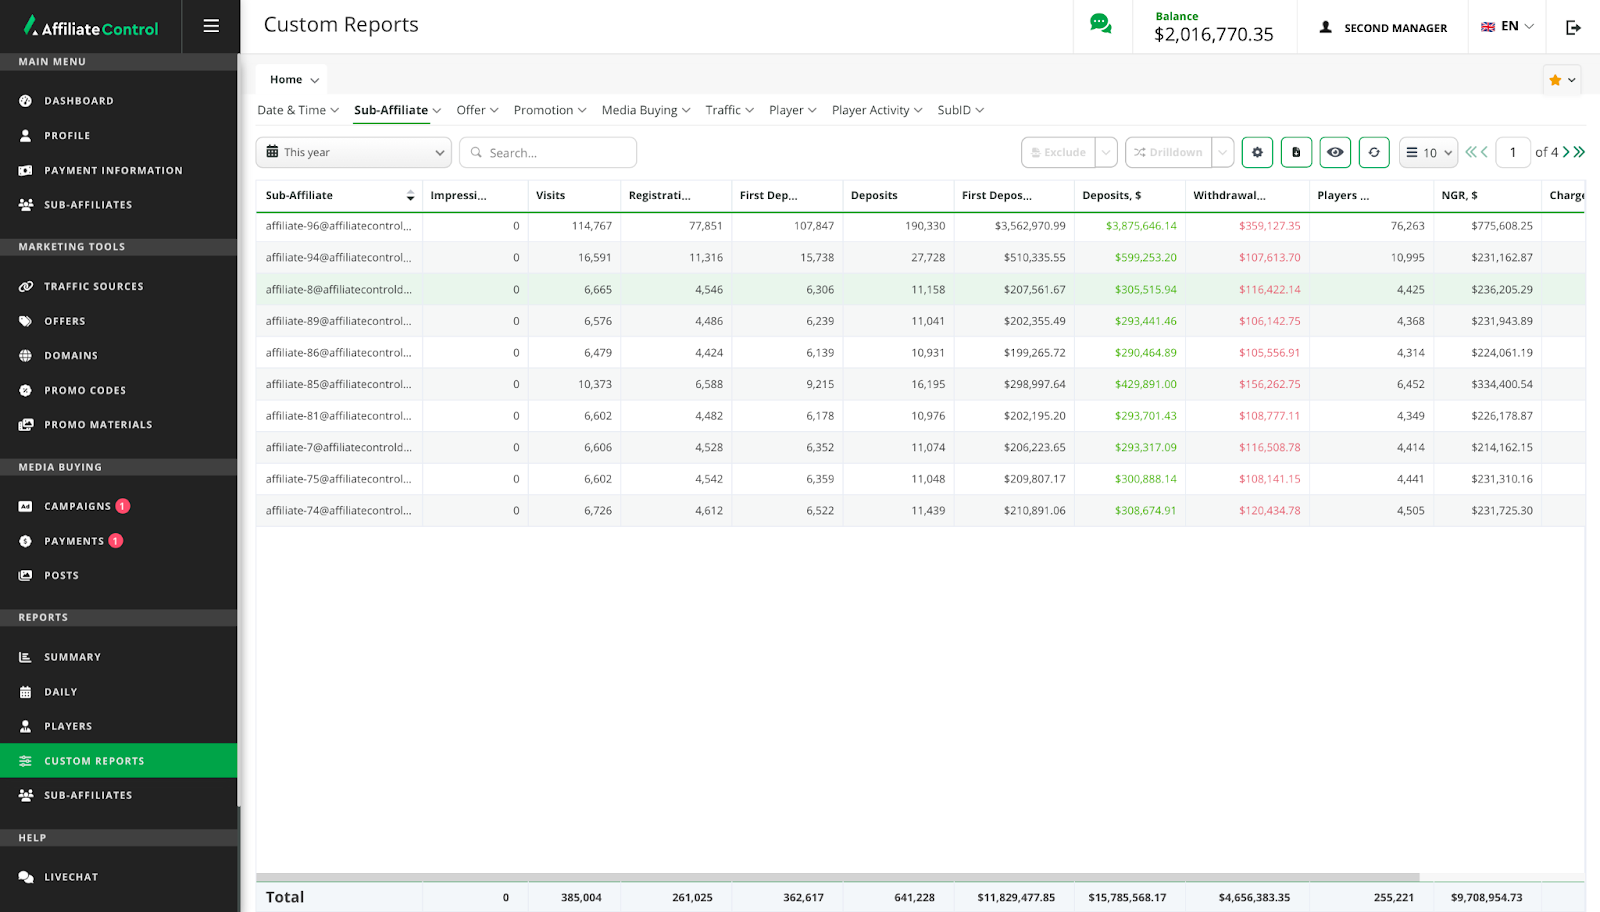Click the hamburger menu icon

pyautogui.click(x=211, y=26)
